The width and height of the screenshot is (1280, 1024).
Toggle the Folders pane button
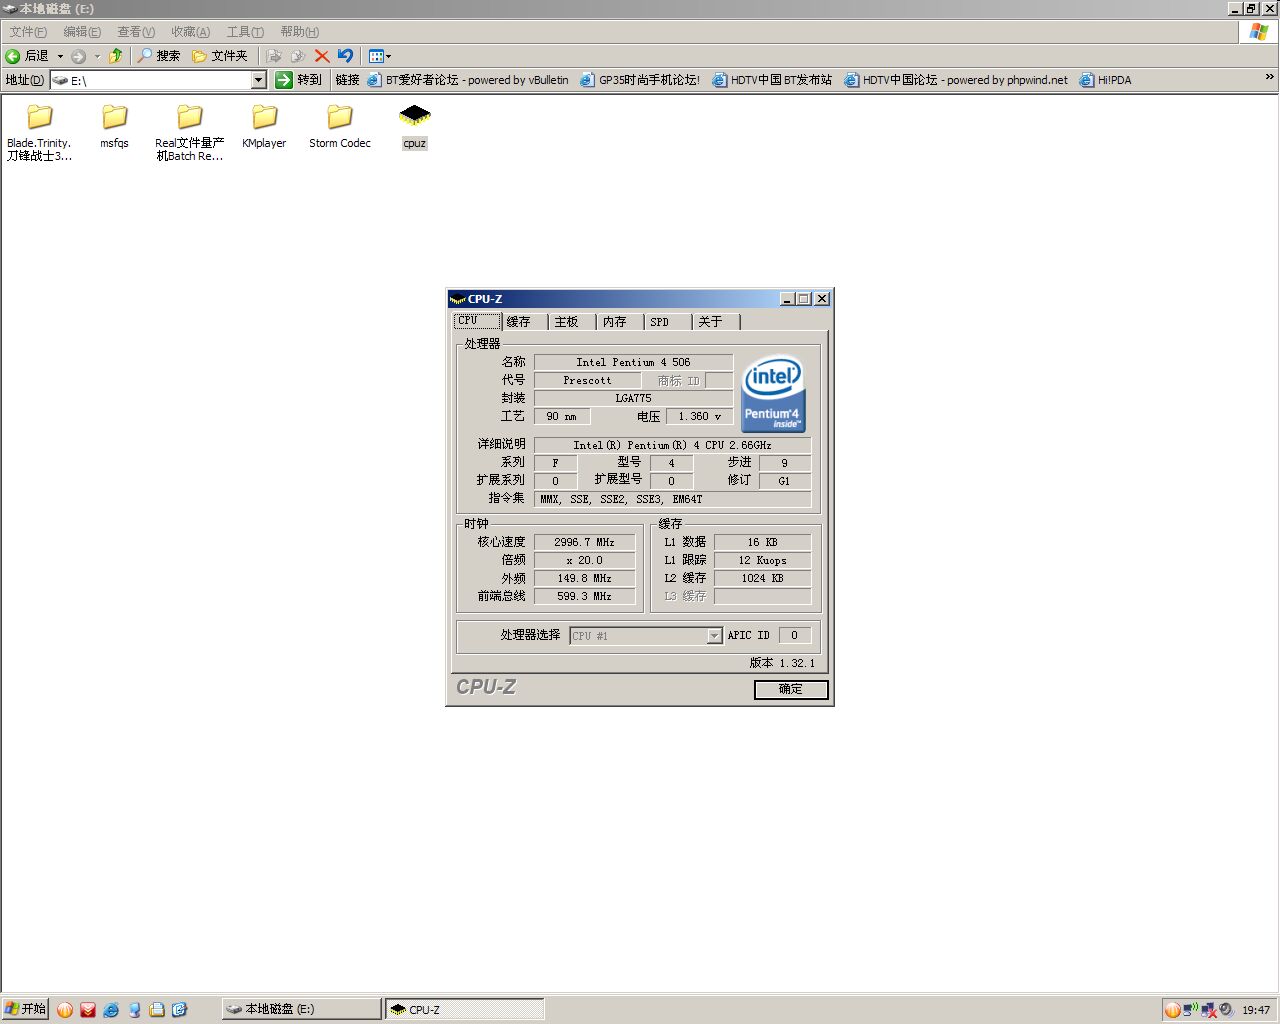click(219, 56)
